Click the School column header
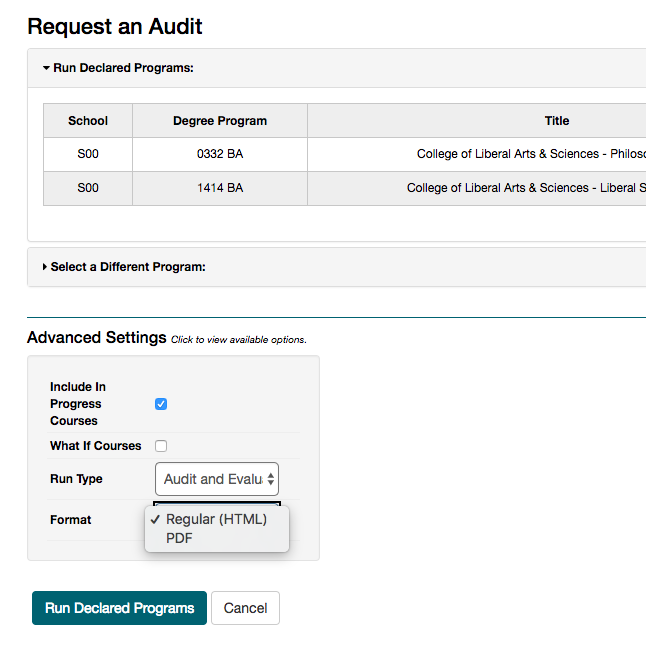The height and width of the screenshot is (647, 646). click(x=88, y=121)
